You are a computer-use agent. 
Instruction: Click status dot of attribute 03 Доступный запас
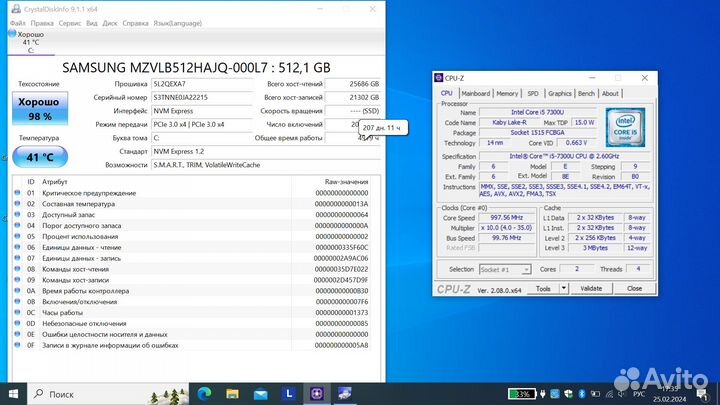[x=17, y=214]
